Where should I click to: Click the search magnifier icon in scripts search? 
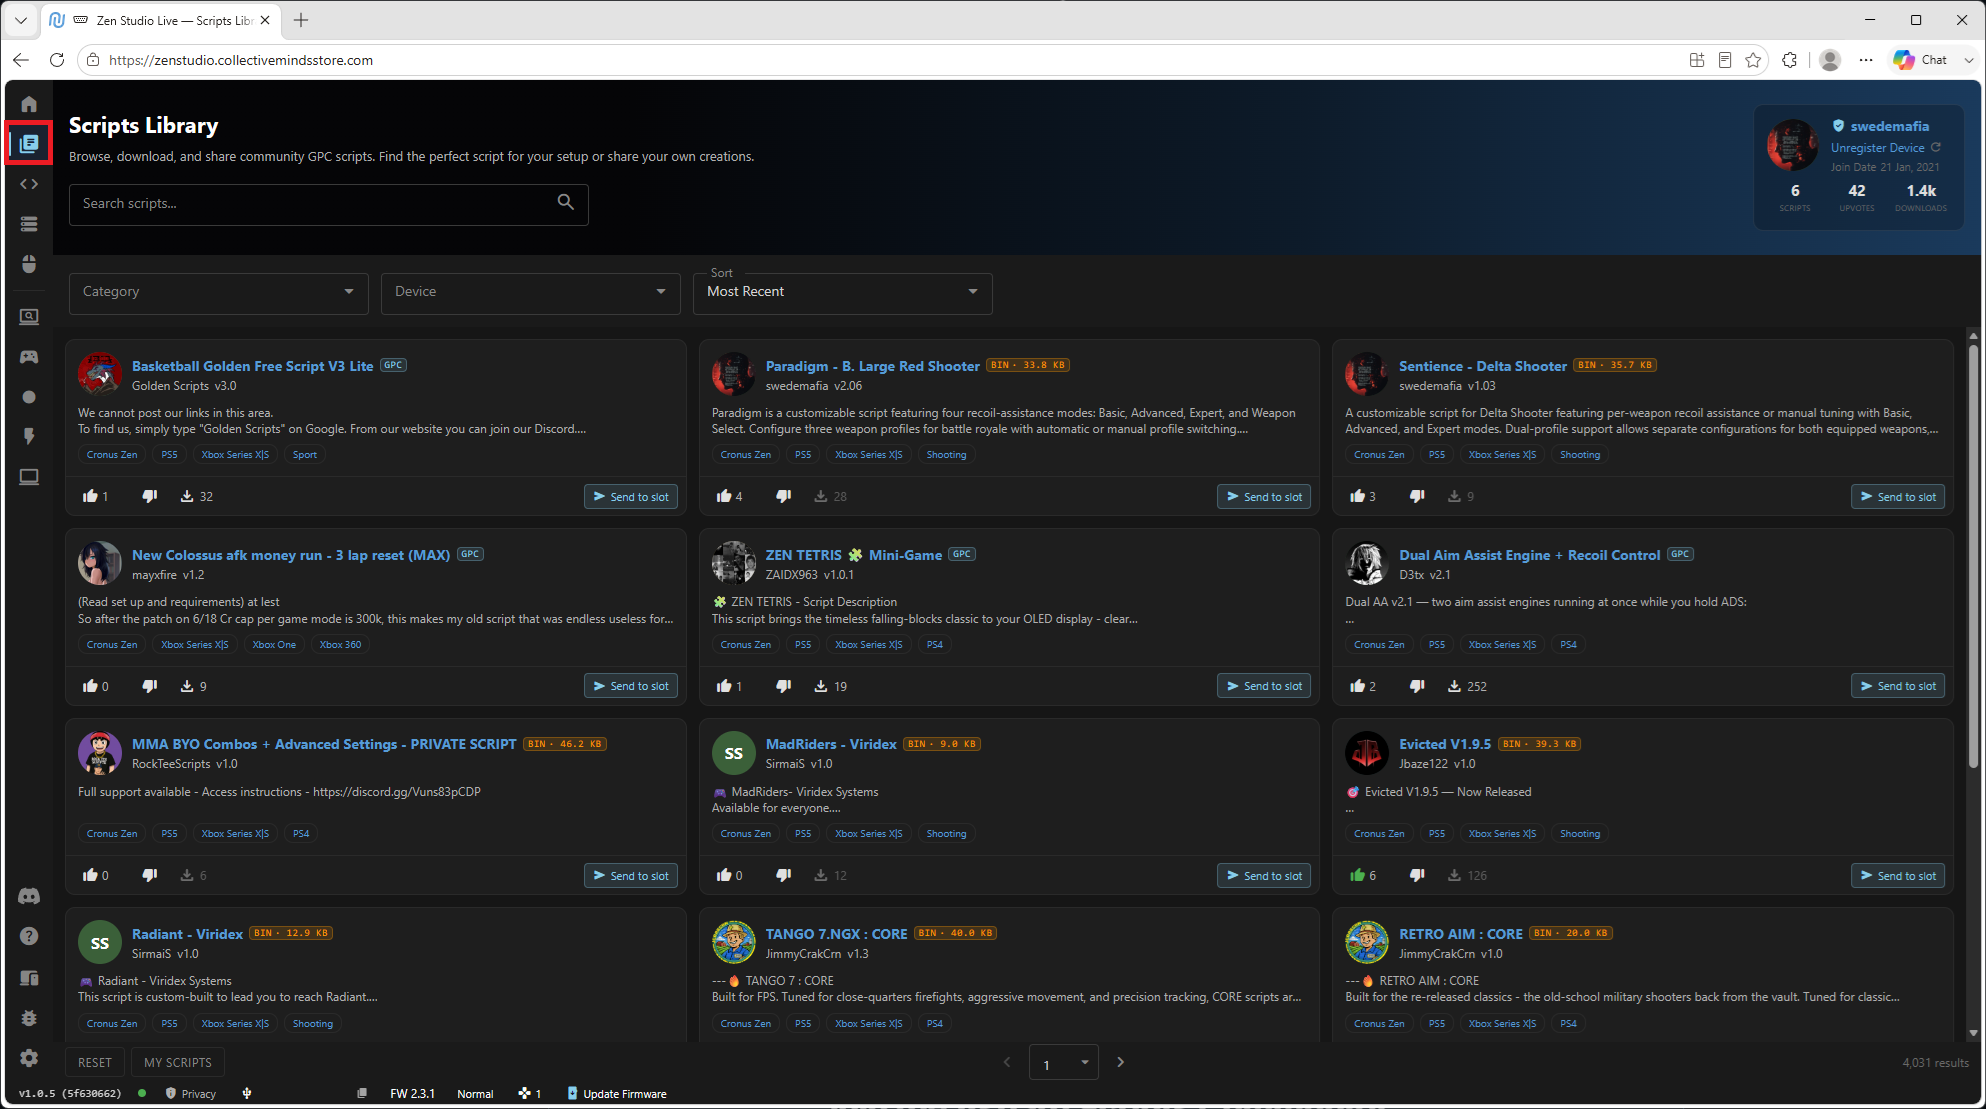click(565, 203)
